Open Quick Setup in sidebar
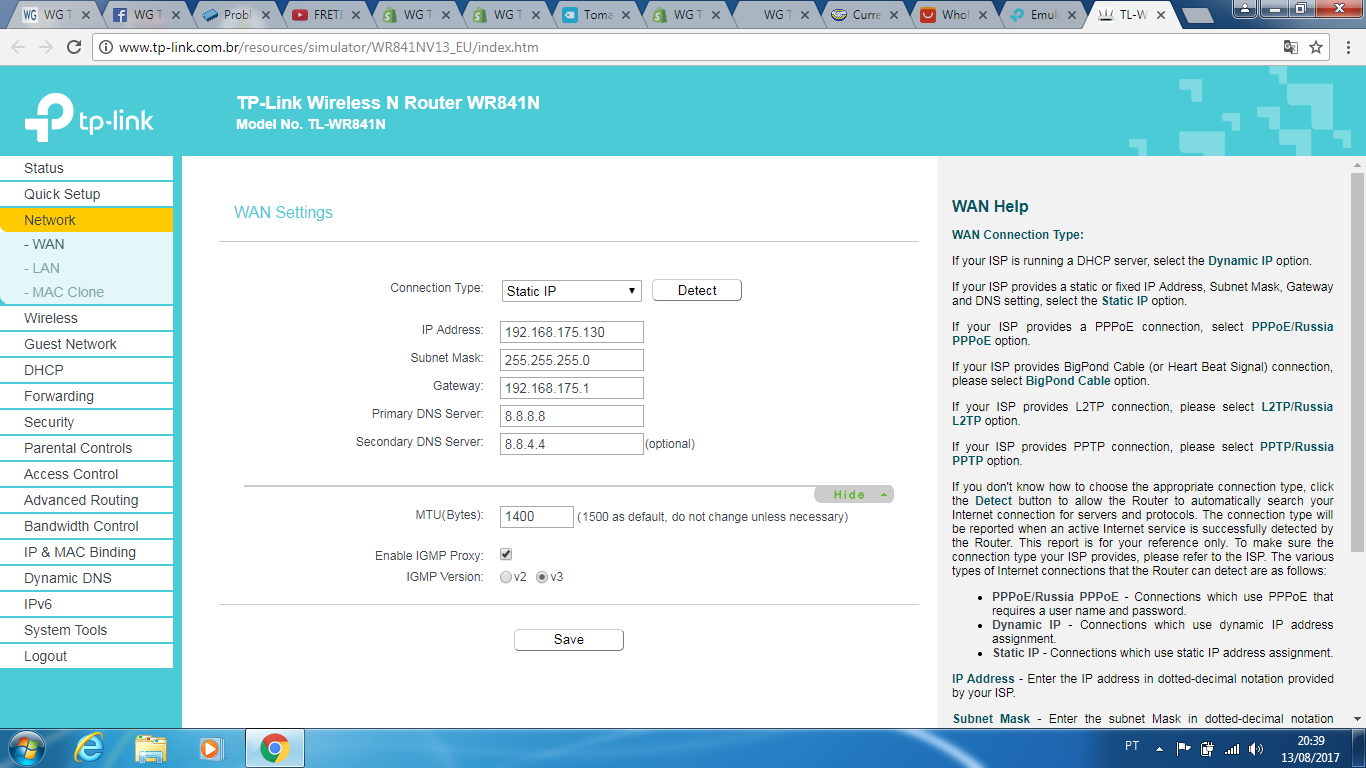 click(86, 194)
